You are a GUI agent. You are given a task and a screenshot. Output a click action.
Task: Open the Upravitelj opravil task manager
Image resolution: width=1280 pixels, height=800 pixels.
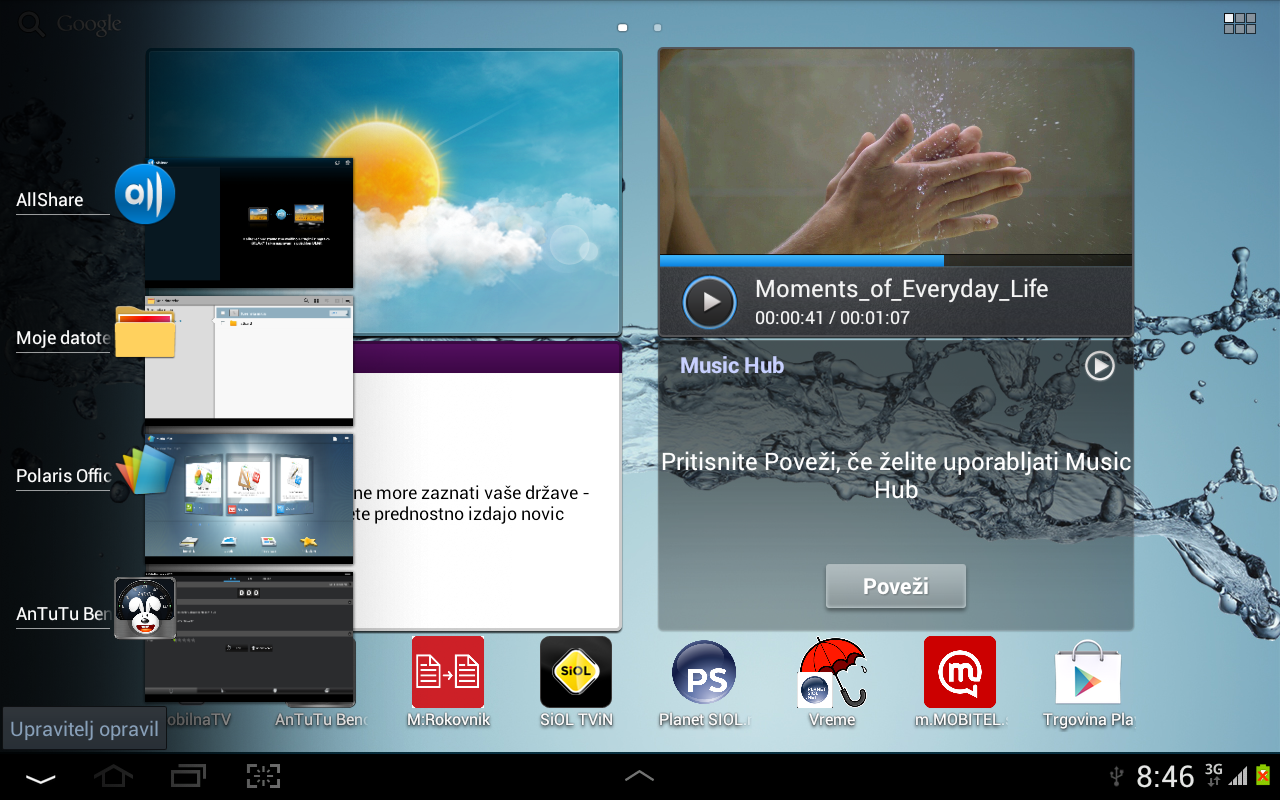pos(84,729)
